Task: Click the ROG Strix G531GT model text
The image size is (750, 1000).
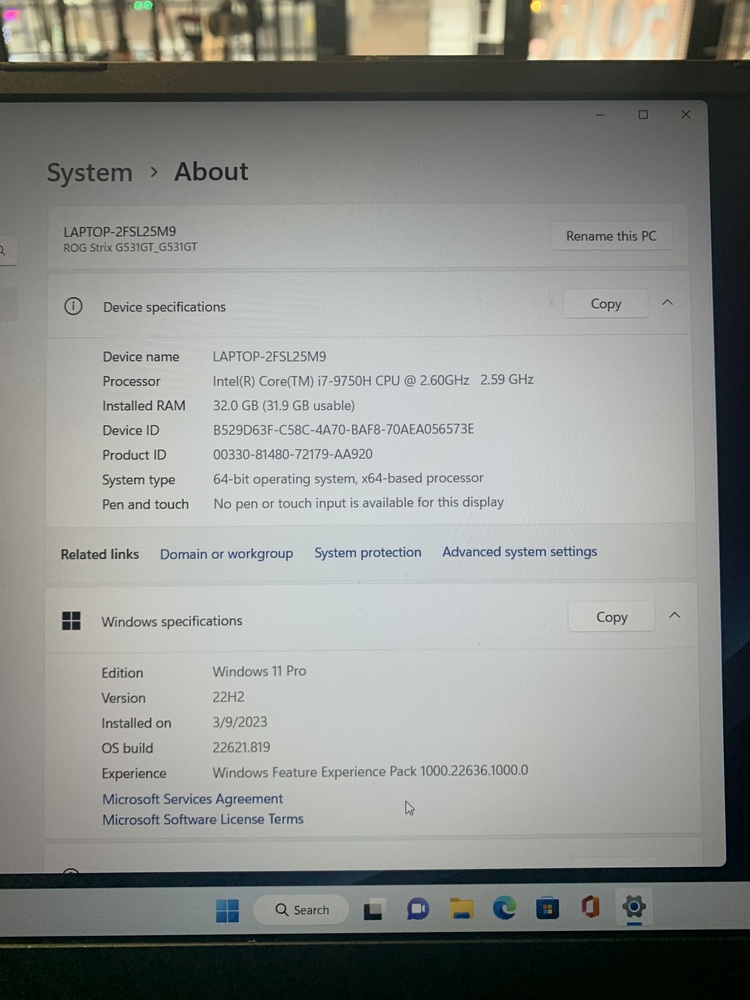Action: pos(130,247)
